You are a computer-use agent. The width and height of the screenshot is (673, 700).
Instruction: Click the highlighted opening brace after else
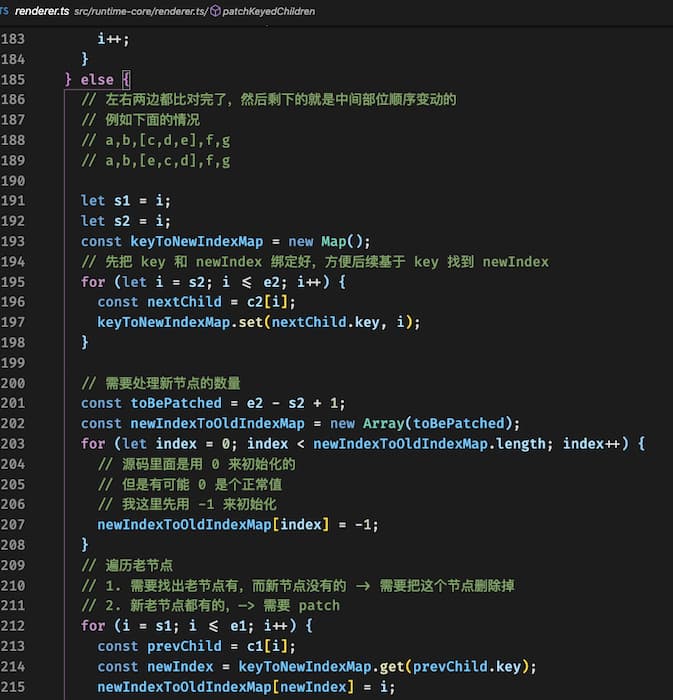(126, 79)
